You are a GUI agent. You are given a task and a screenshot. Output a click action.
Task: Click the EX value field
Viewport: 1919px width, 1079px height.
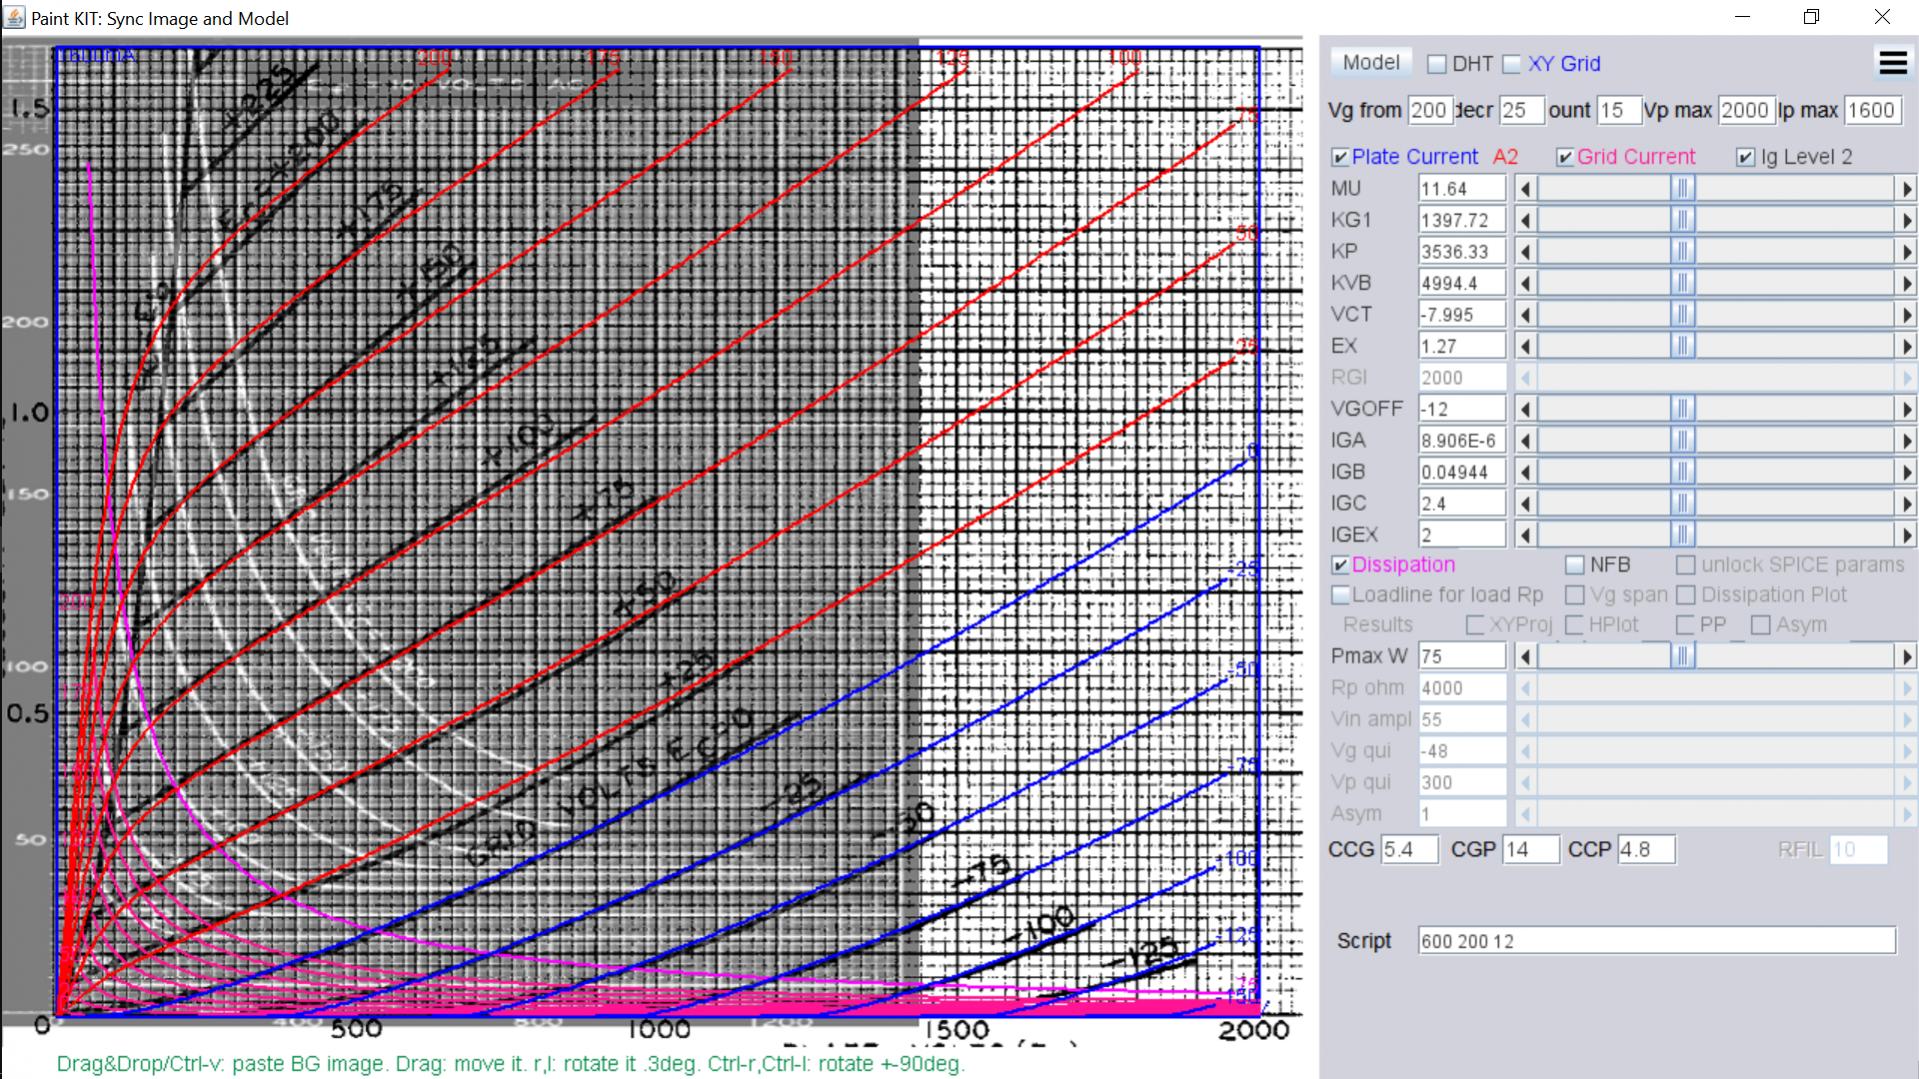point(1461,346)
